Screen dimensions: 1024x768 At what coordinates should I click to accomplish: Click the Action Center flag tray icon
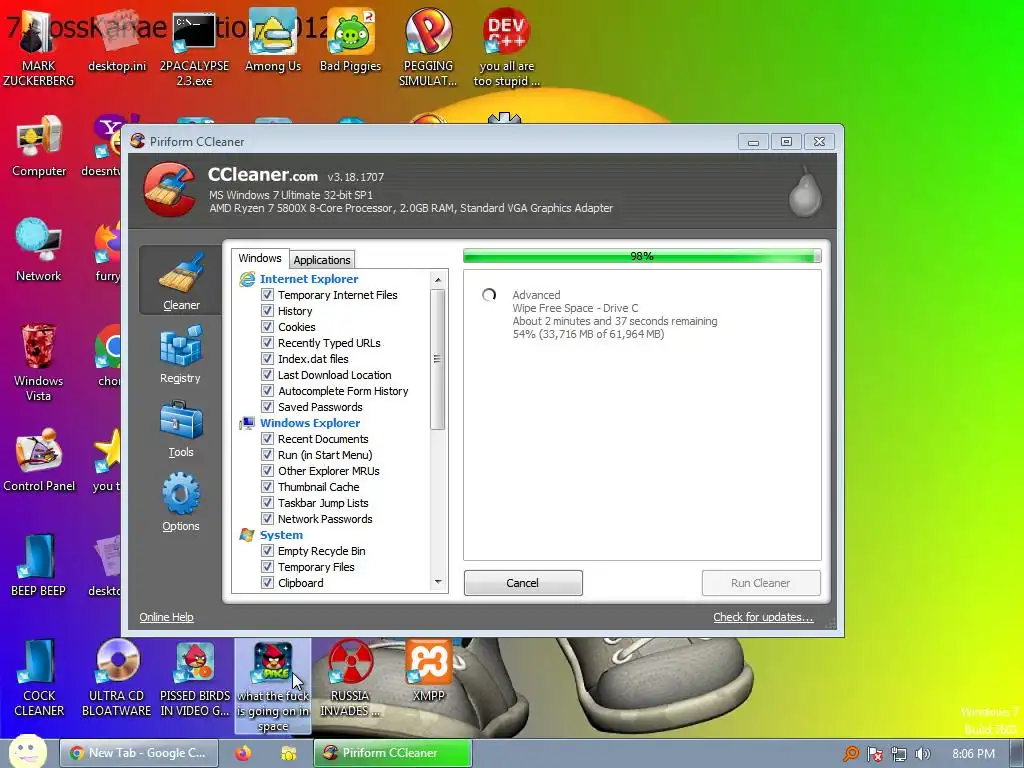coord(874,754)
